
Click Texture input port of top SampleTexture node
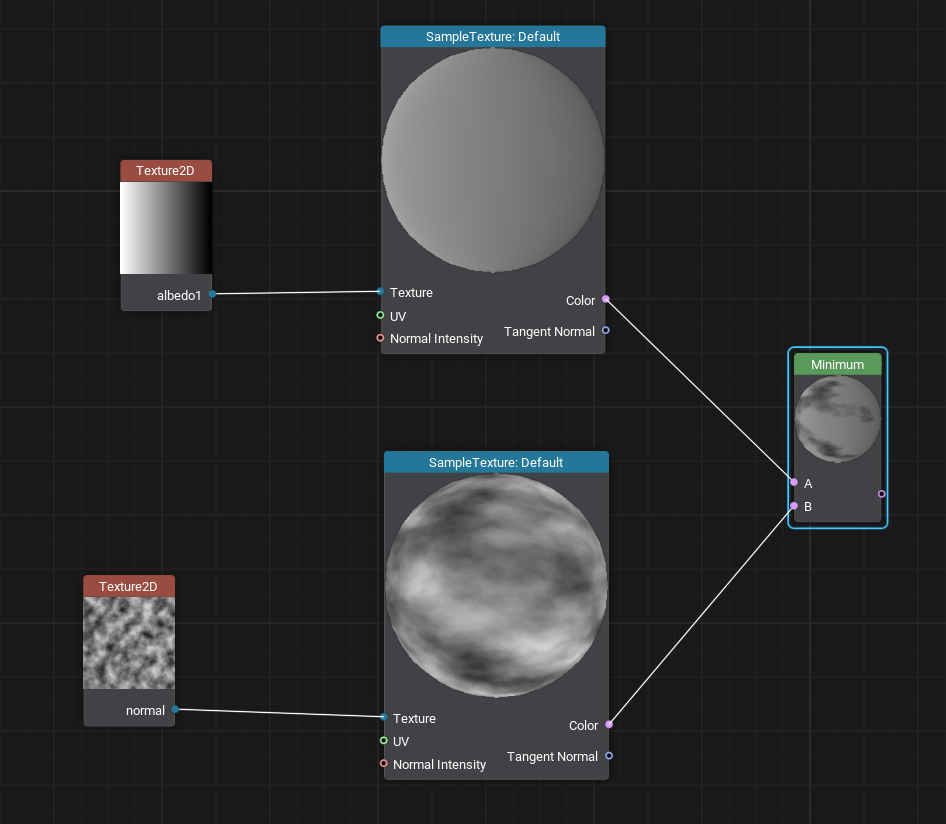[x=380, y=291]
